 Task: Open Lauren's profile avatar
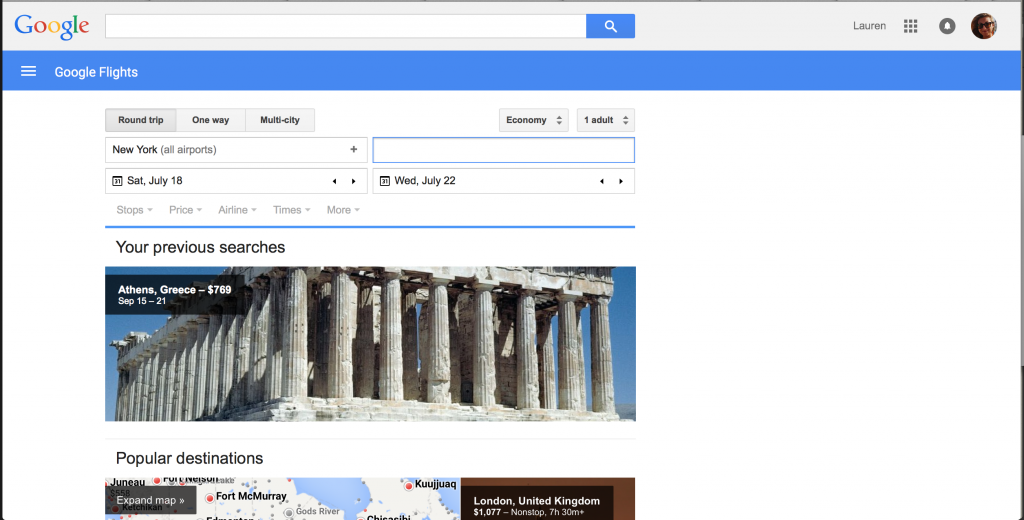click(x=984, y=26)
